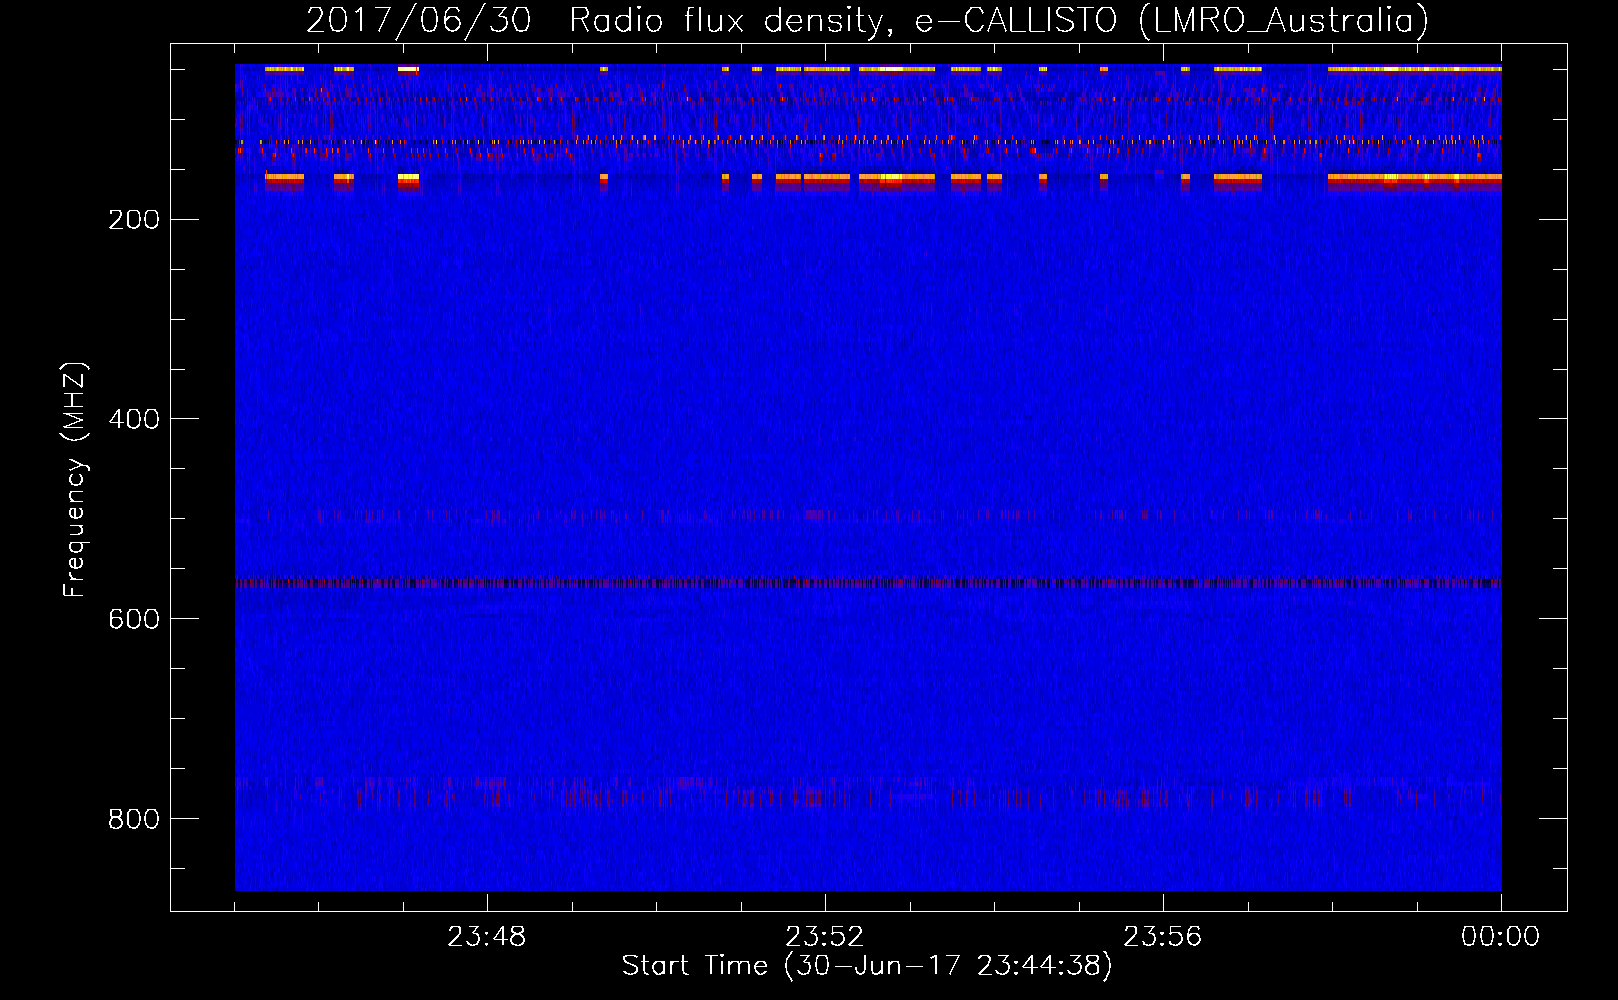Image resolution: width=1618 pixels, height=1000 pixels.
Task: Click the 00:00 time tick label
Action: coord(1500,936)
